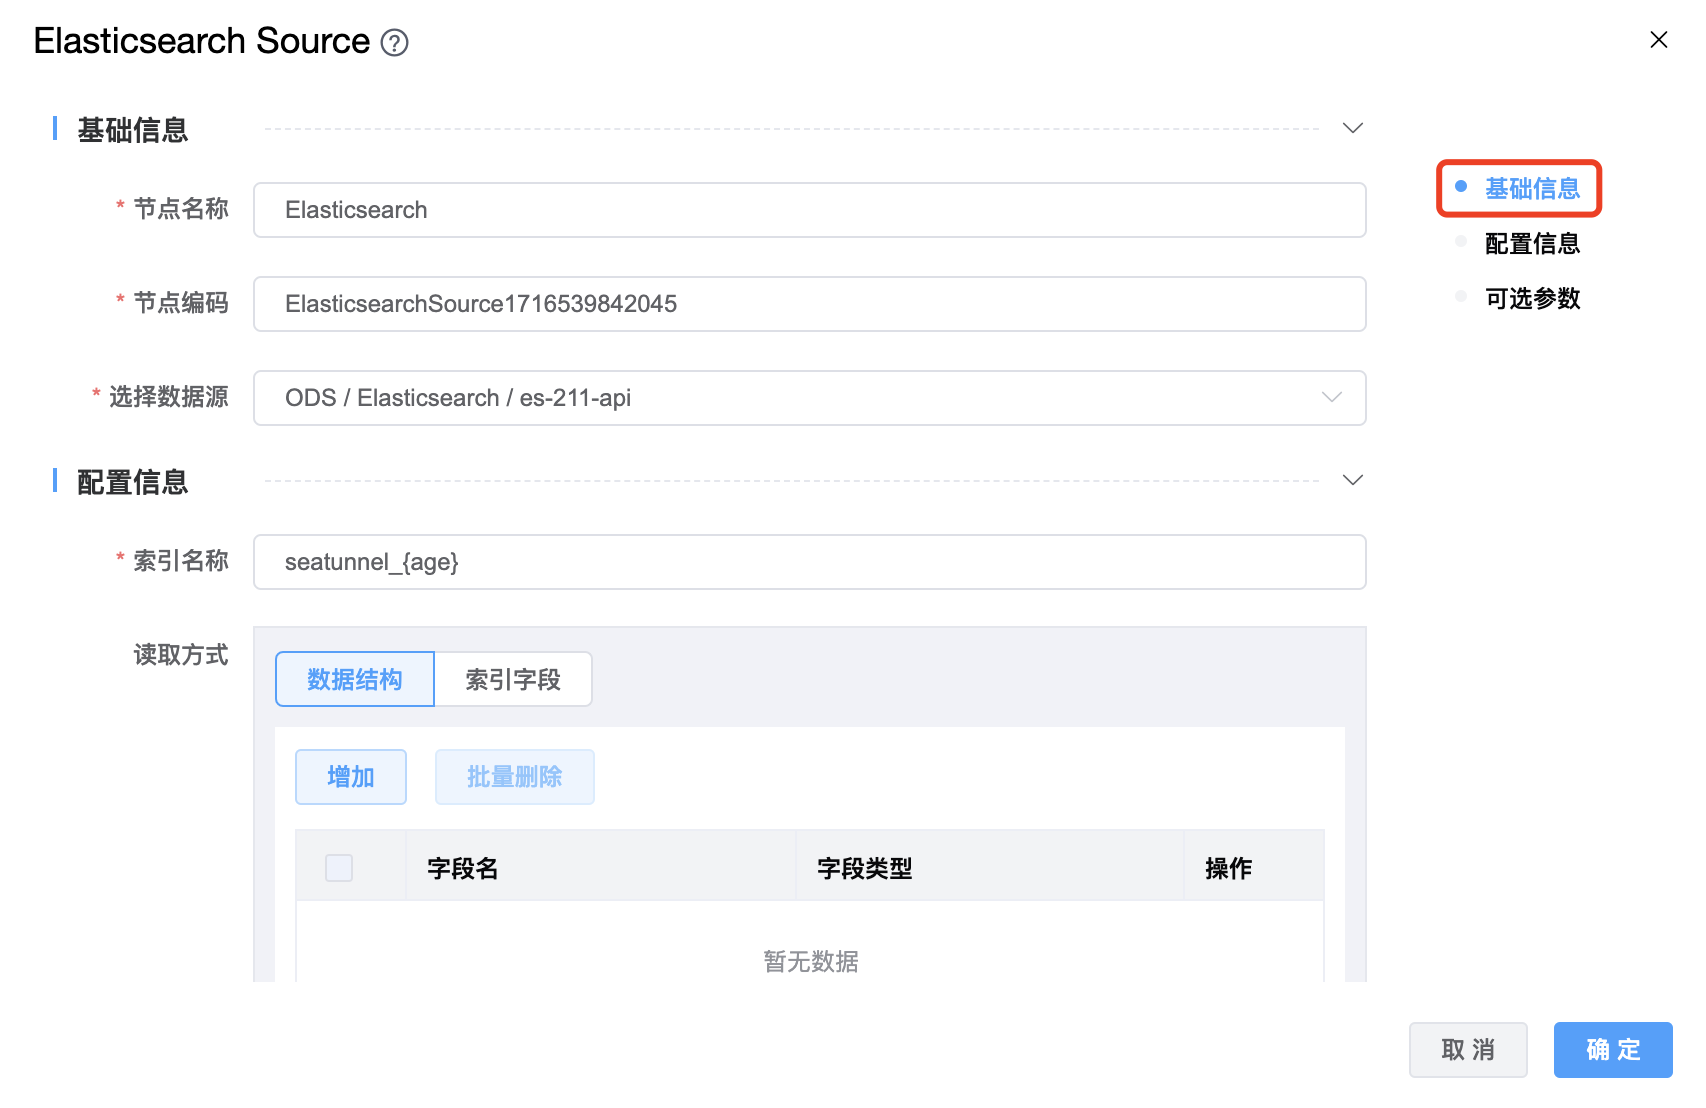This screenshot has width=1706, height=1108.
Task: Switch to the 索引字段 tab
Action: click(513, 680)
